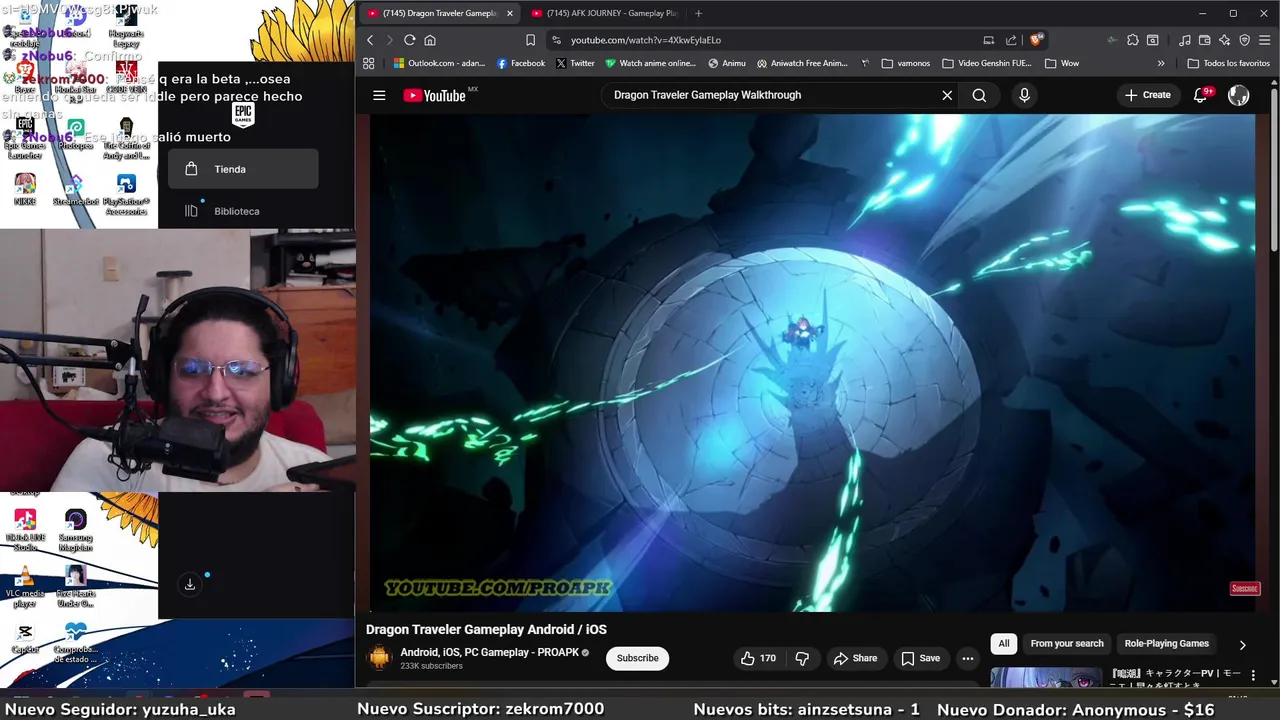
Task: Open Brave Shields lion icon
Action: click(x=1037, y=40)
